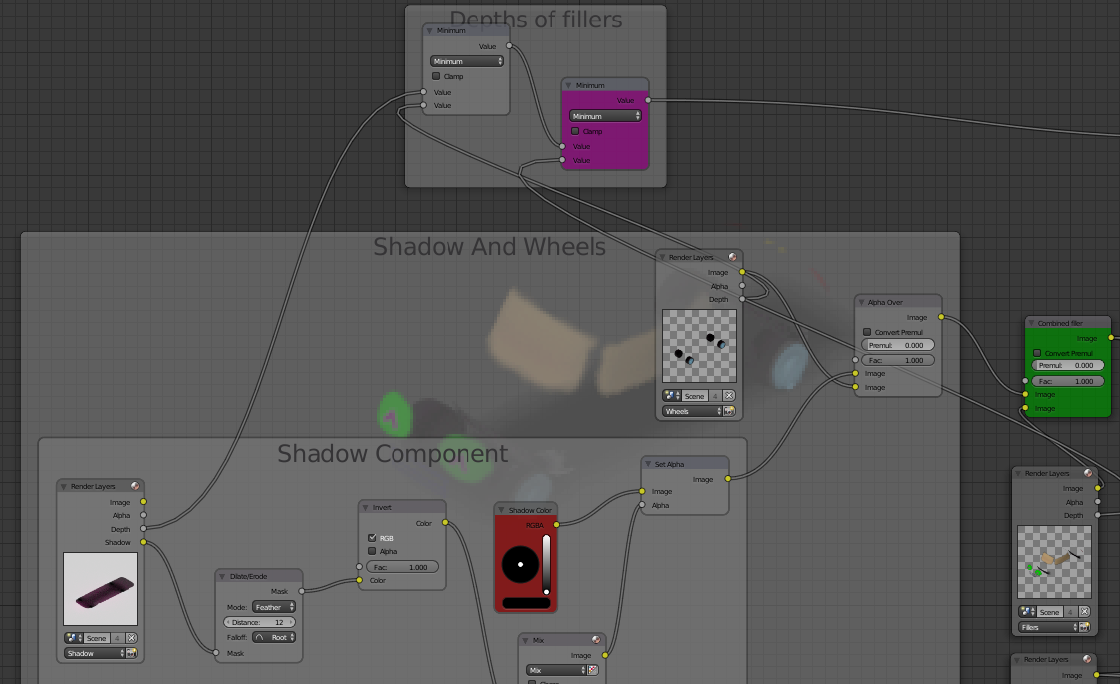Click the Shadow Color value brightness slider
The image size is (1120, 684).
coord(546,565)
